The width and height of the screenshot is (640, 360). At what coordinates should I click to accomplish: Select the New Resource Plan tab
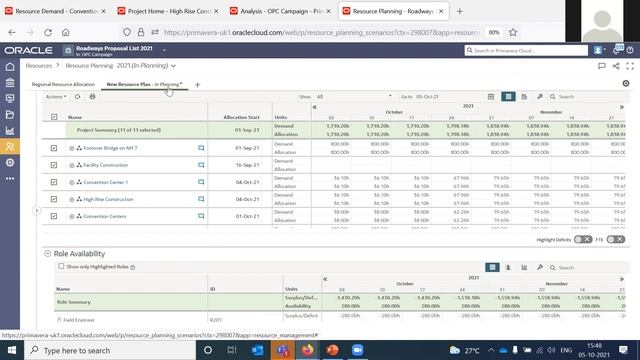tap(144, 84)
